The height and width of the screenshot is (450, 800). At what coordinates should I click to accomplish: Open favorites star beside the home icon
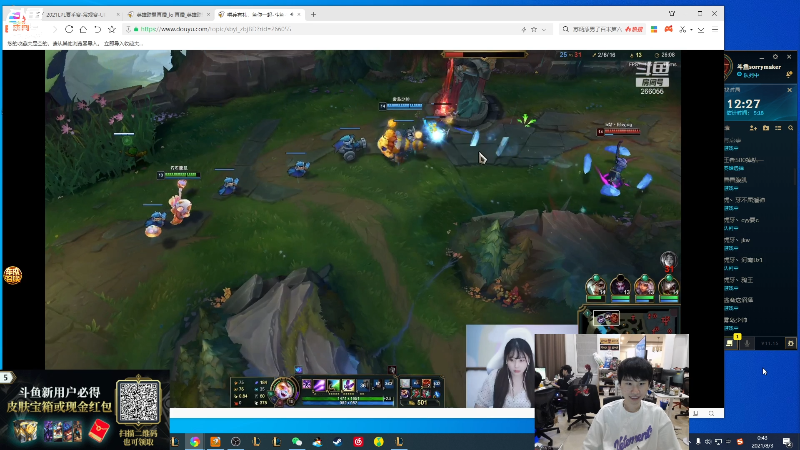(x=112, y=29)
